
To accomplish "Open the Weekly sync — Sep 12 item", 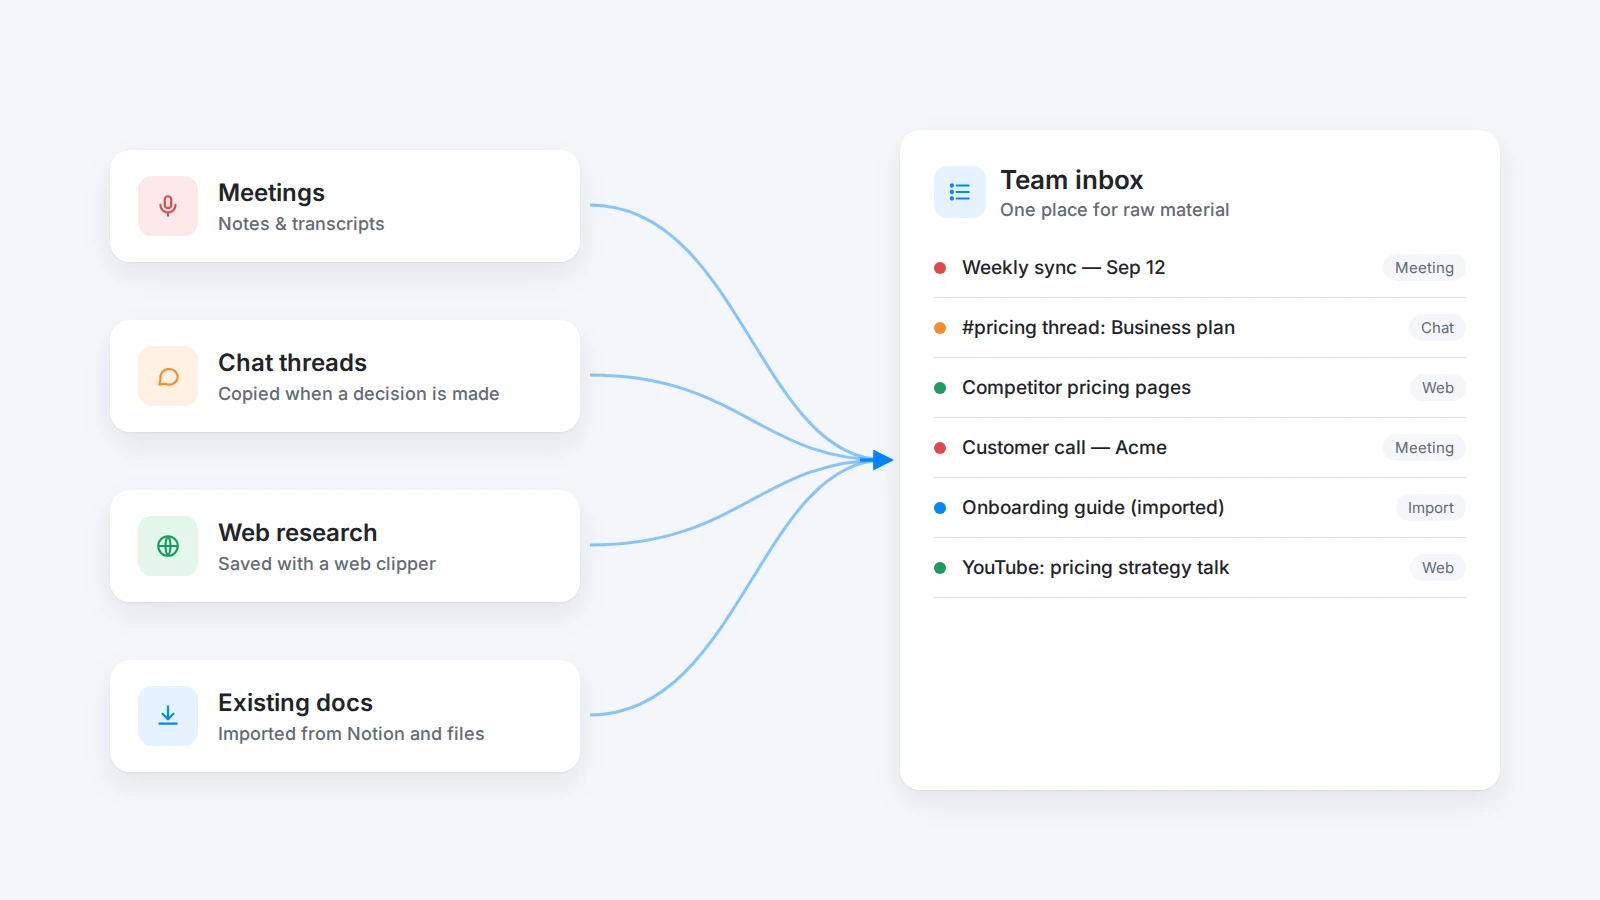I will click(x=1200, y=268).
